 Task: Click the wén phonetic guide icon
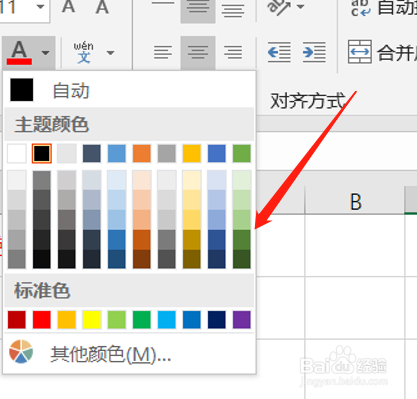[x=84, y=52]
